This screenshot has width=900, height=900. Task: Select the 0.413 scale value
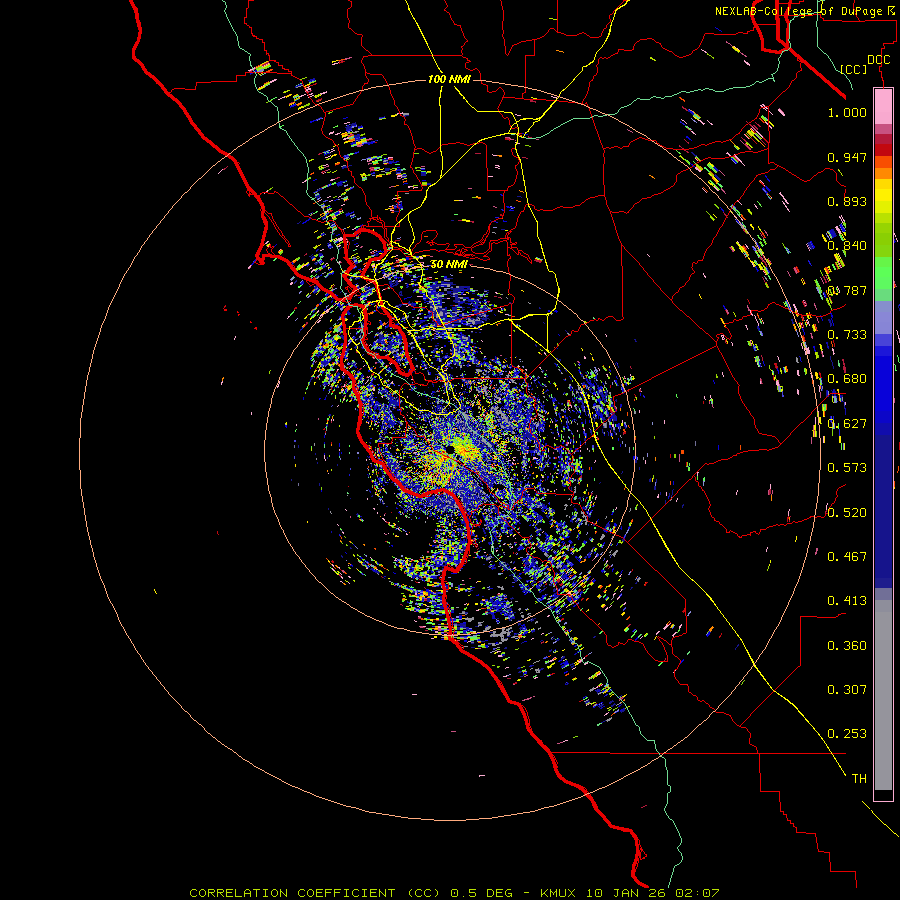pyautogui.click(x=847, y=601)
